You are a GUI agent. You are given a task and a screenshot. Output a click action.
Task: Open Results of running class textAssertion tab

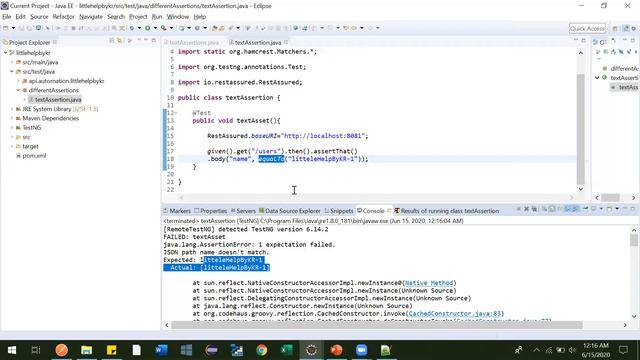[x=447, y=211]
